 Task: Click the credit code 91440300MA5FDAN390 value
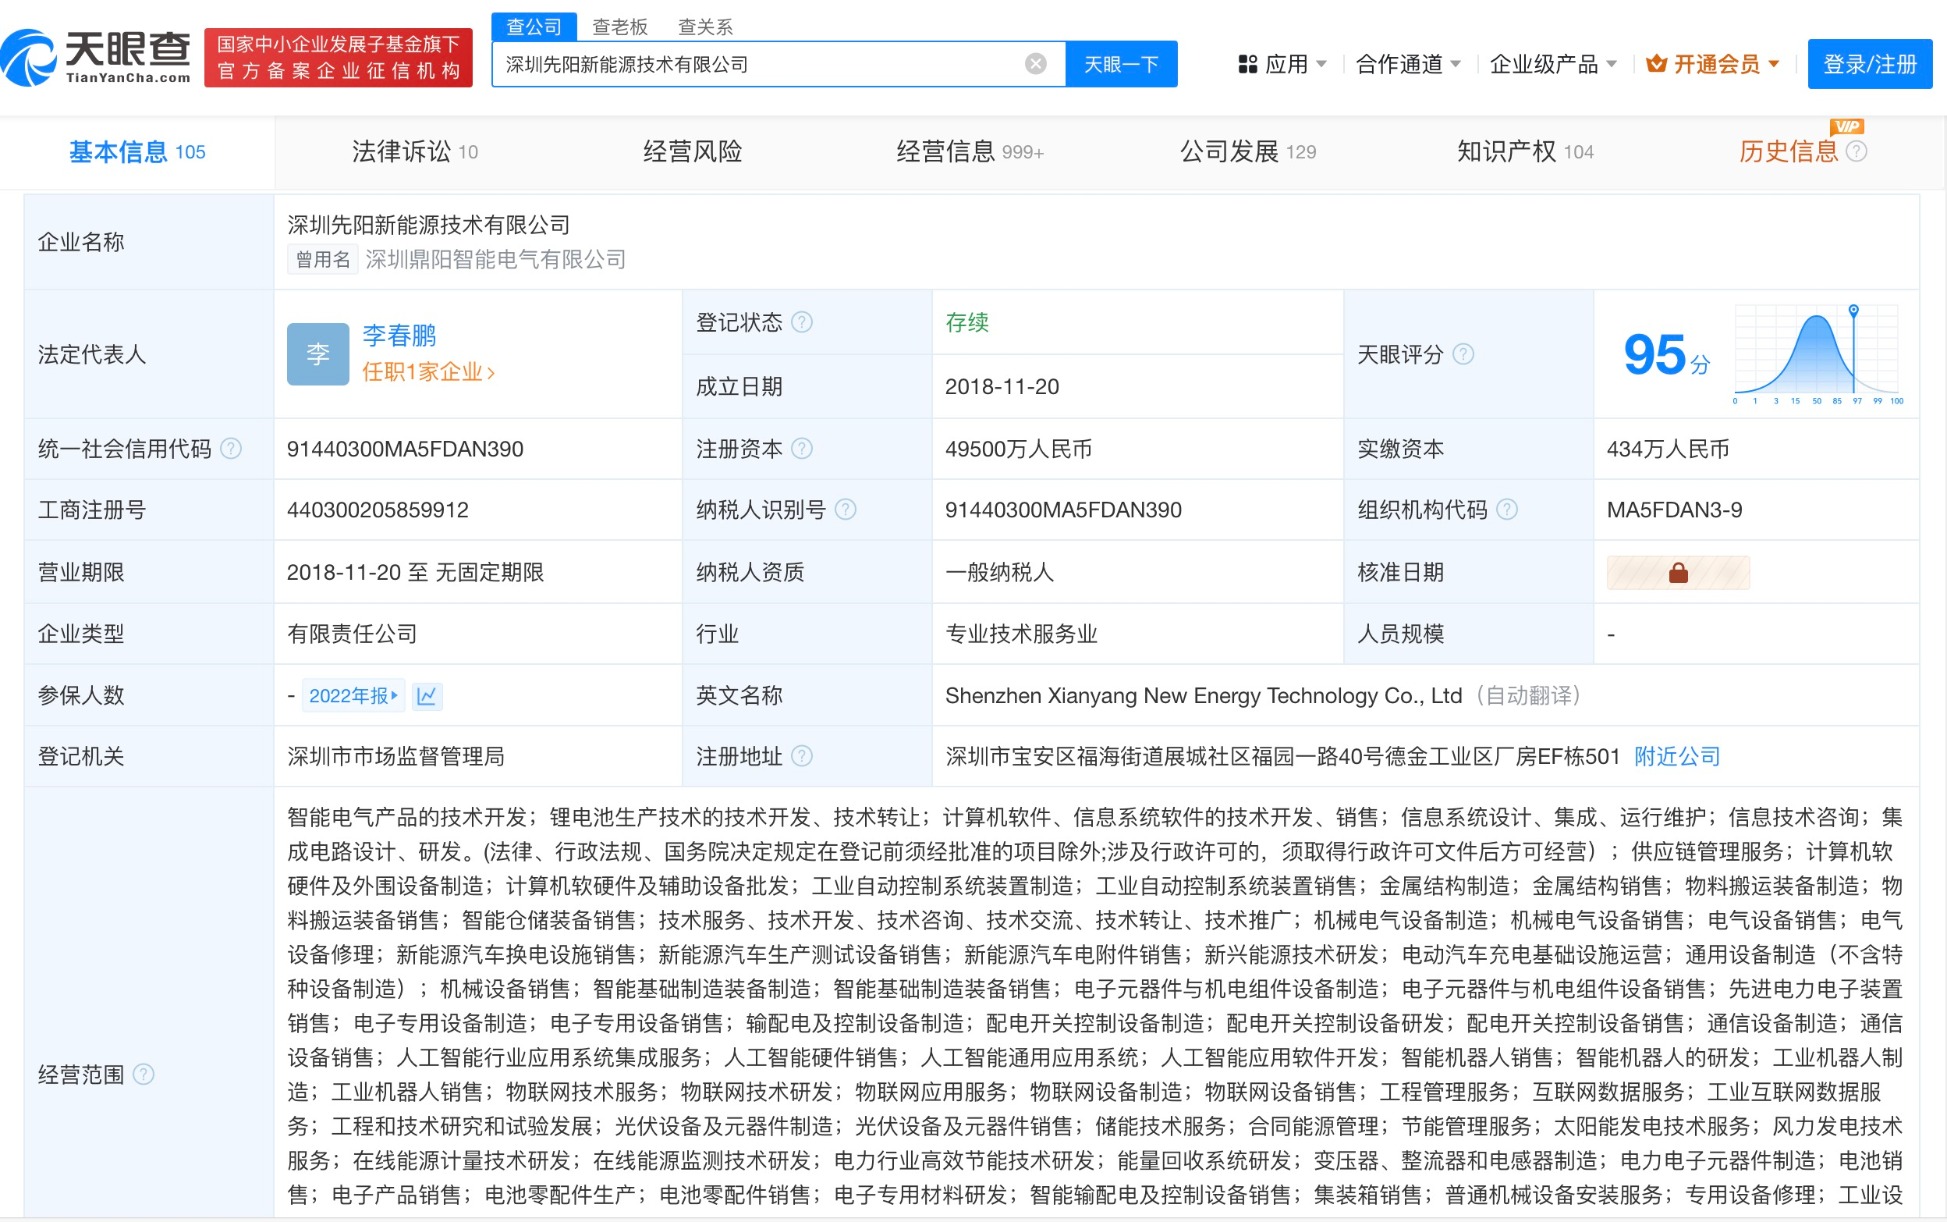coord(405,449)
